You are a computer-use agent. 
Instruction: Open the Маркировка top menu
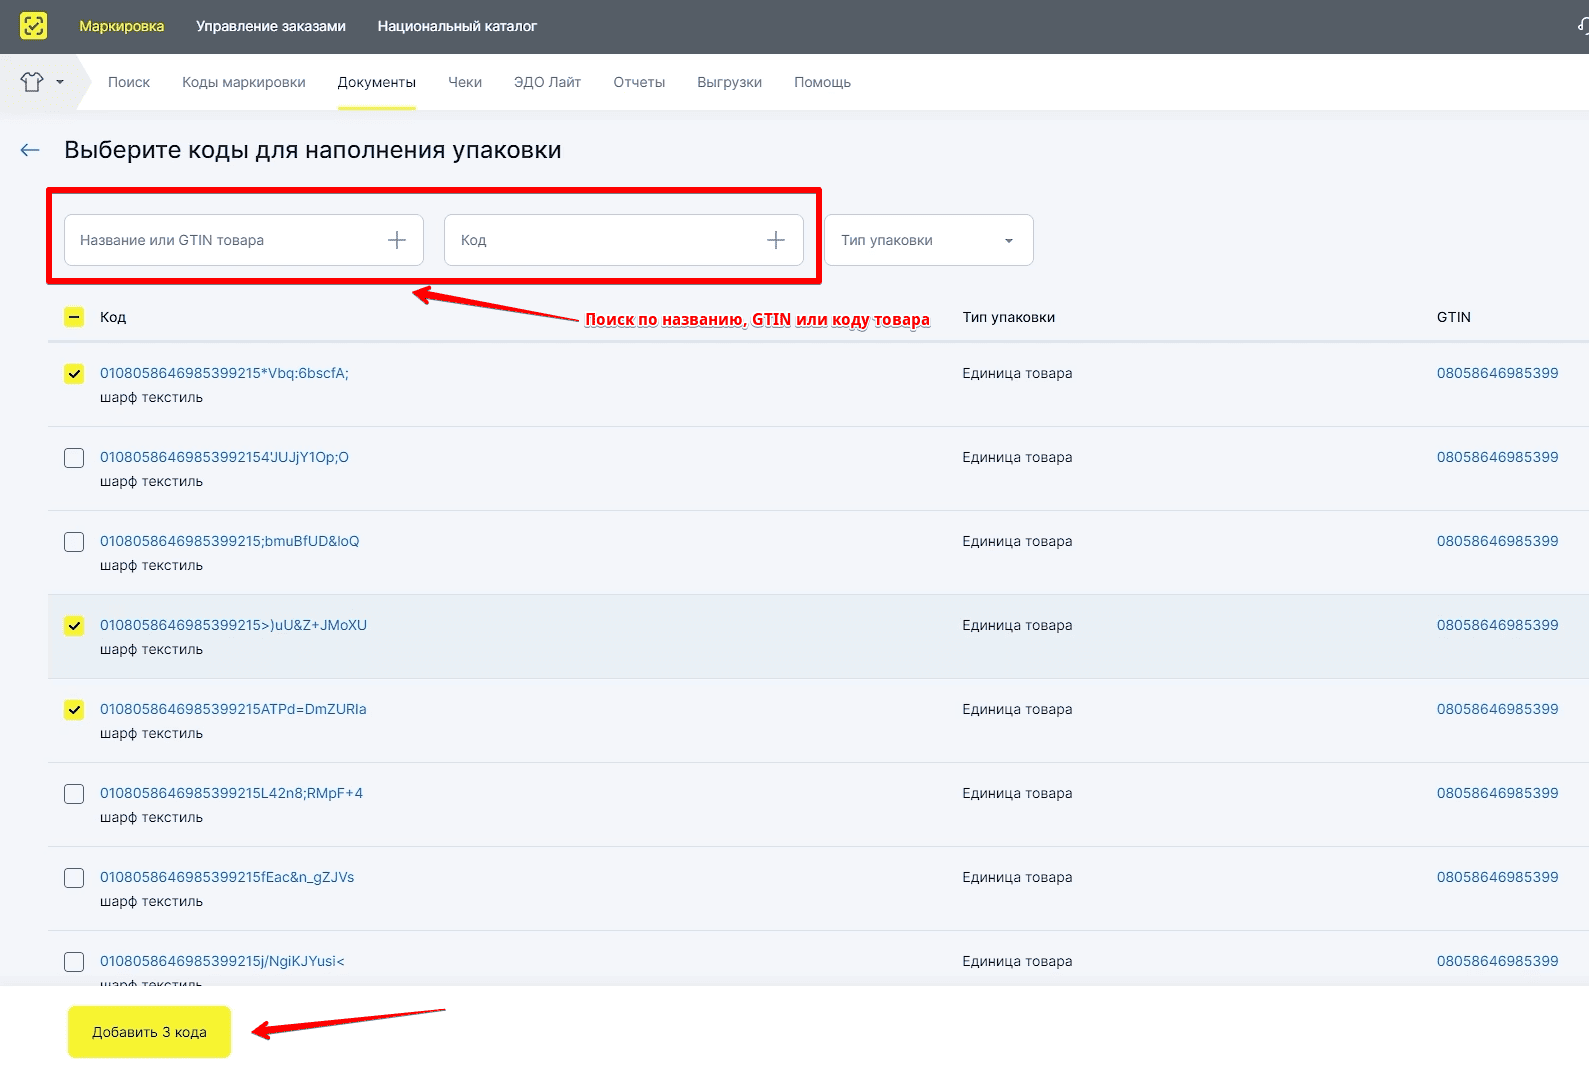[122, 26]
